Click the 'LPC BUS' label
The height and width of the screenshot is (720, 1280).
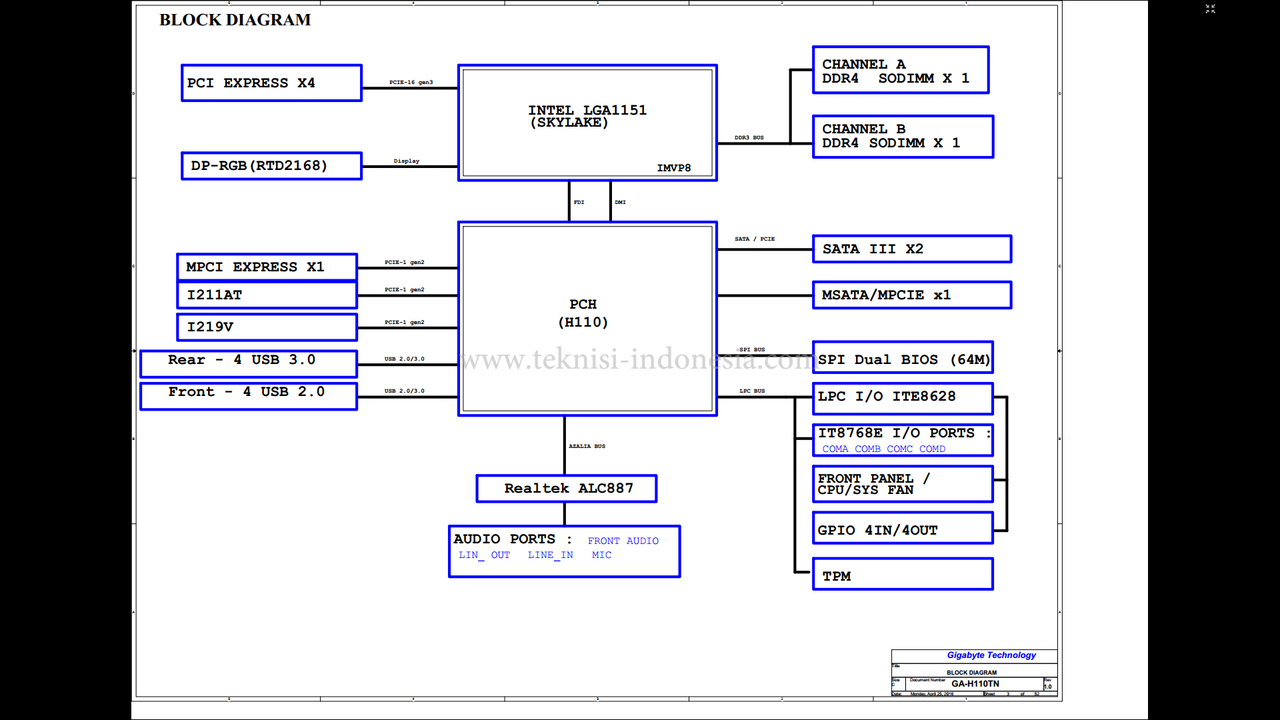752,391
